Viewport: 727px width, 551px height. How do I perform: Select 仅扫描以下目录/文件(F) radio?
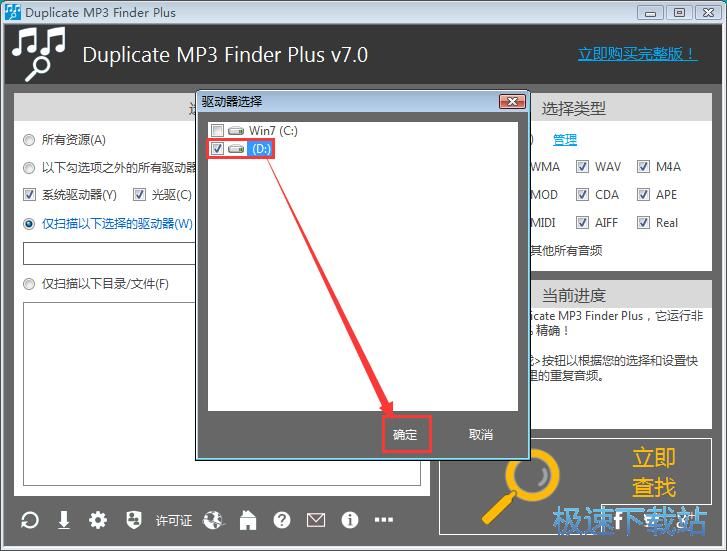coord(29,284)
